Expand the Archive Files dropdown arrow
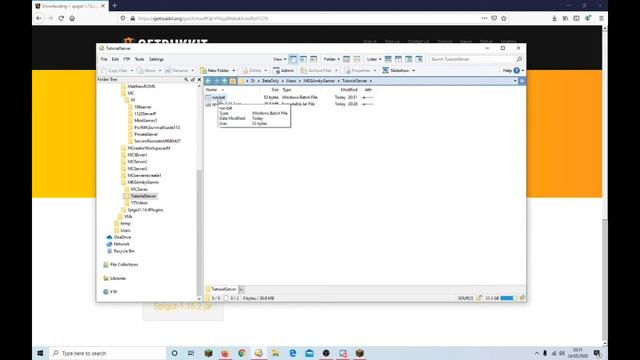This screenshot has width=640, height=360. (x=336, y=71)
